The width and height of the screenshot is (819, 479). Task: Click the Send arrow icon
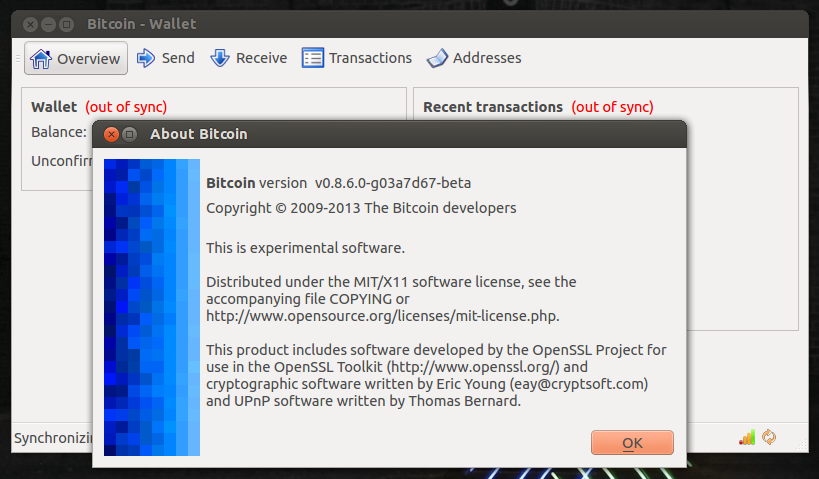(146, 58)
